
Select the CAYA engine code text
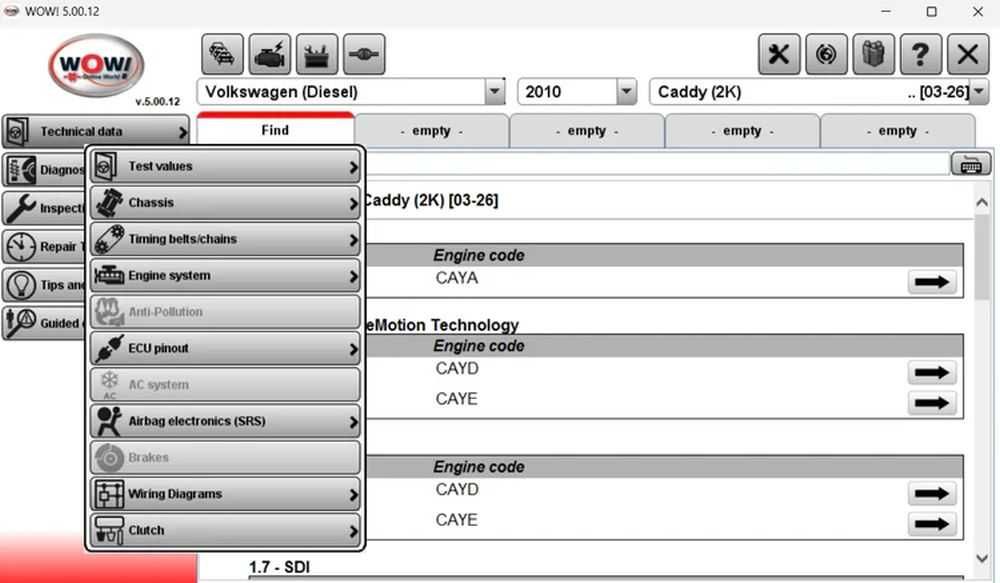tap(457, 278)
